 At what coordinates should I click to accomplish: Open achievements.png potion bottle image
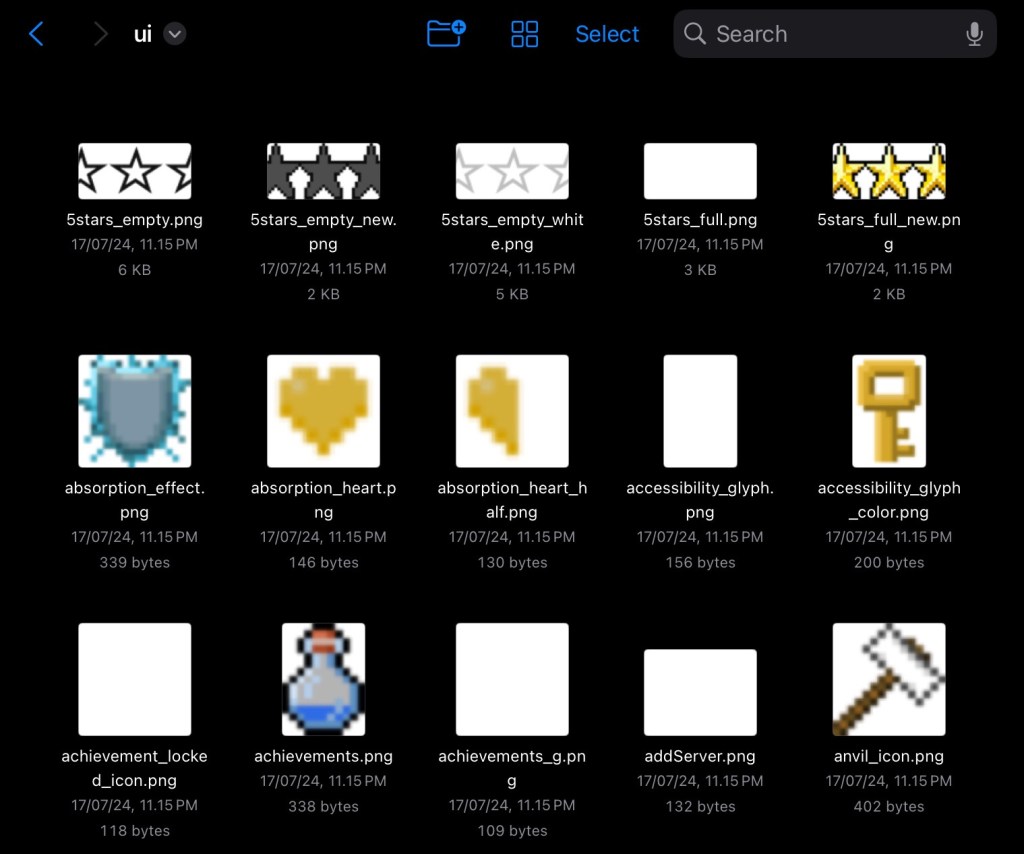(323, 679)
